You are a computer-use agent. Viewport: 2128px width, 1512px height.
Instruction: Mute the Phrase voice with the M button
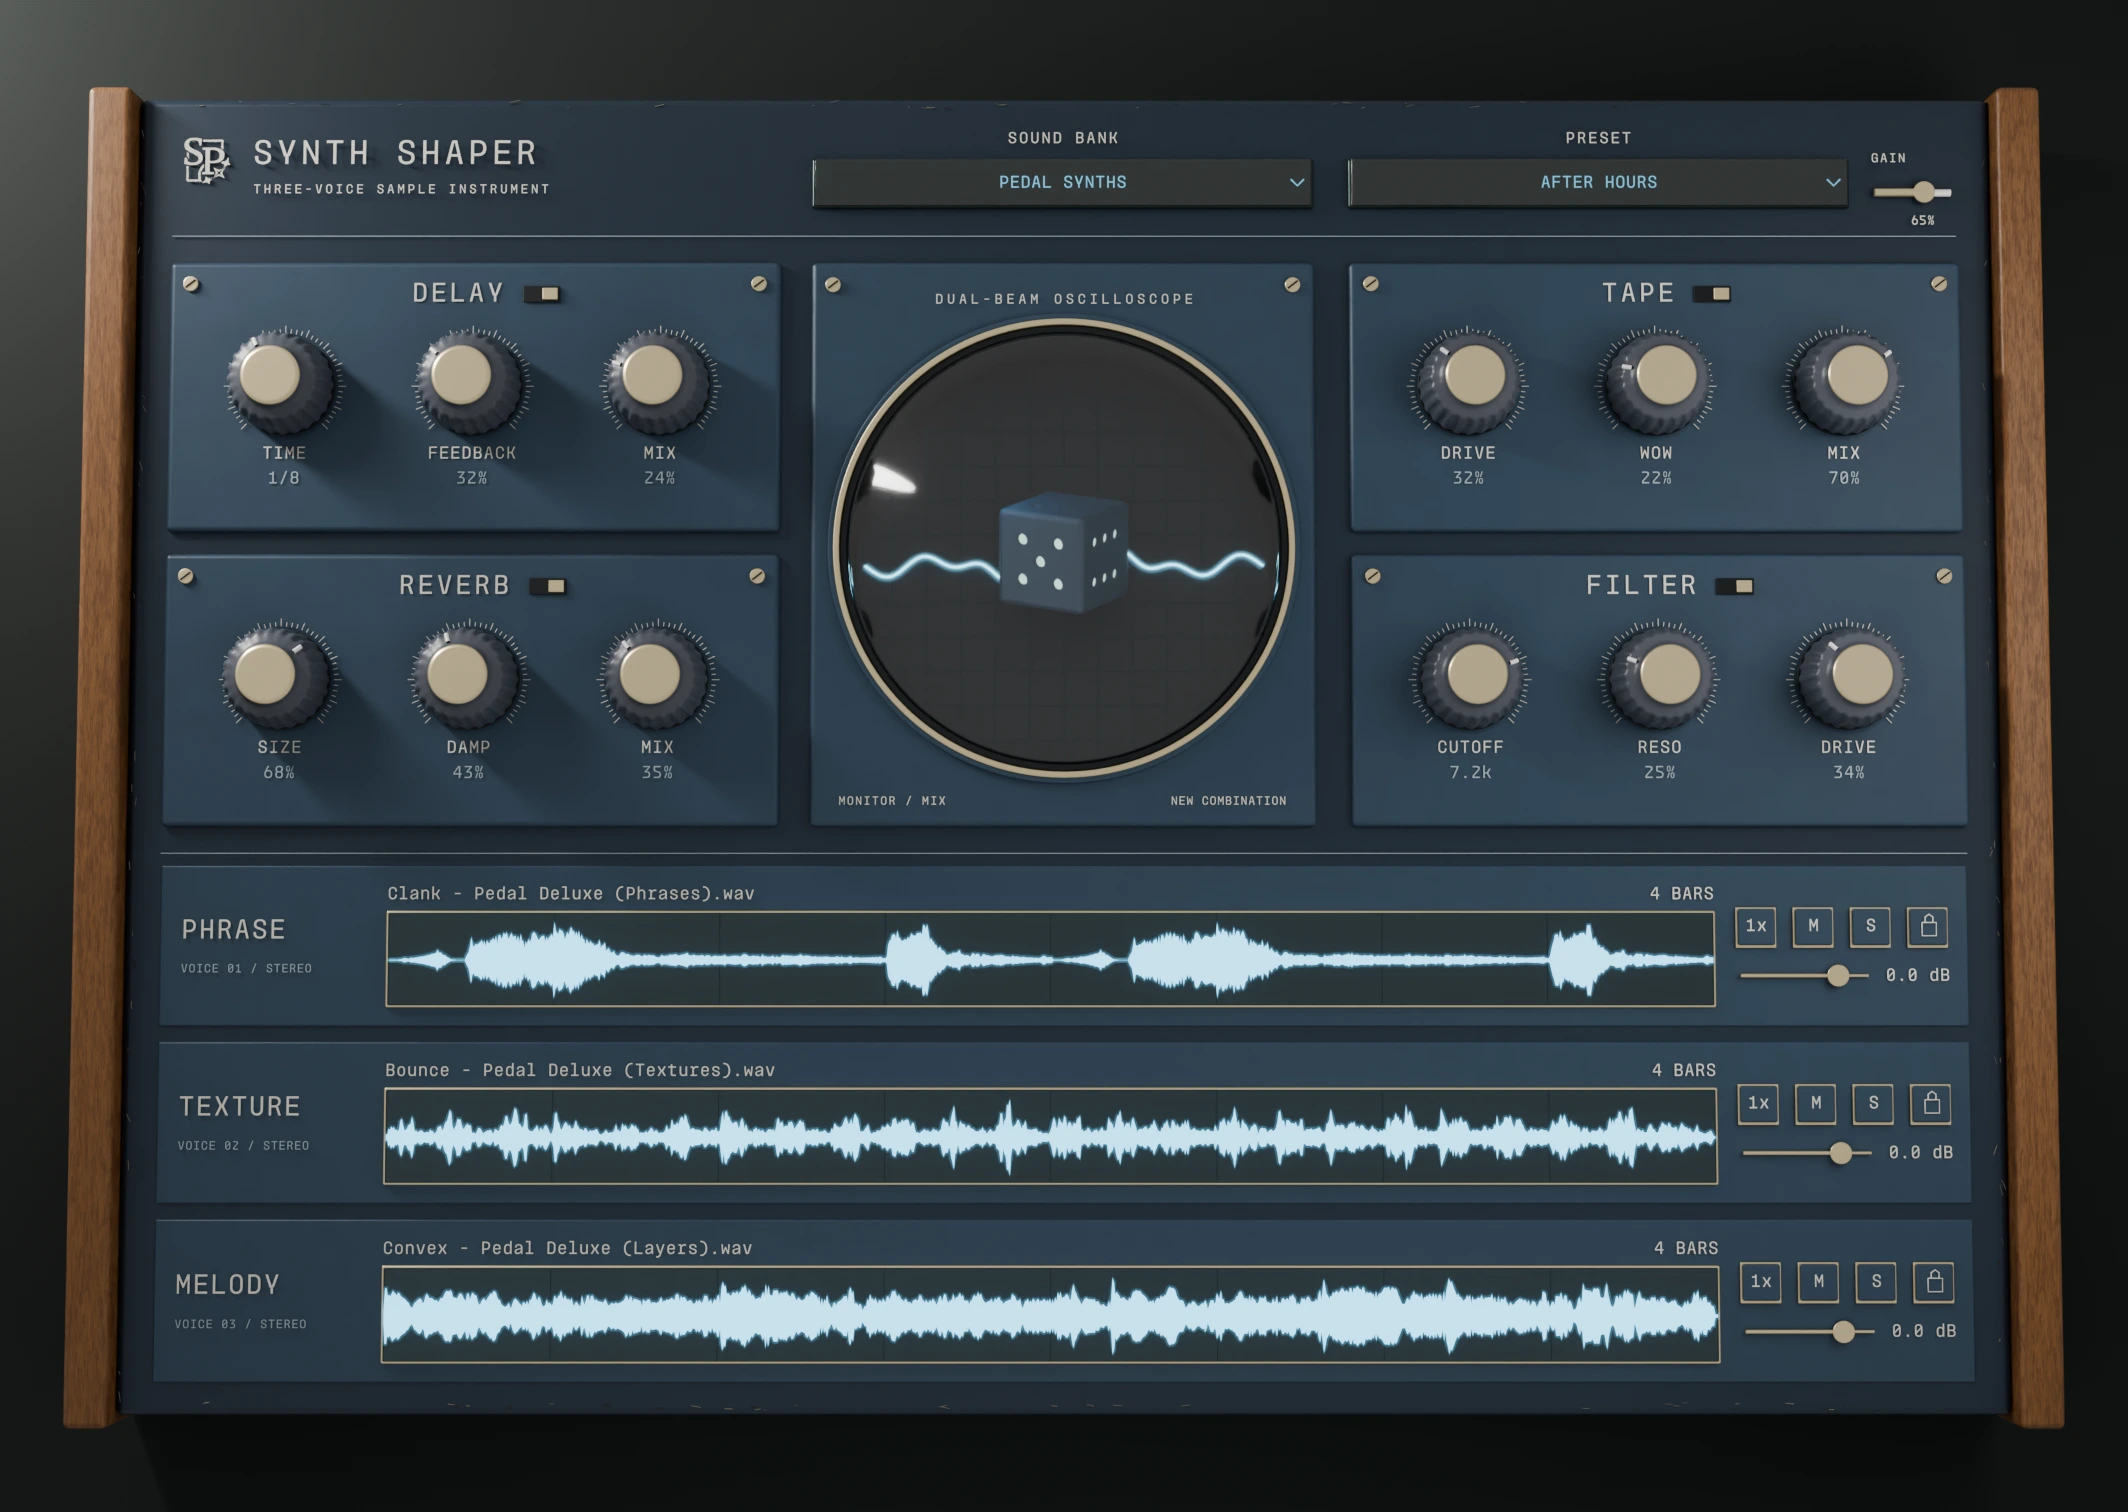coord(1813,927)
